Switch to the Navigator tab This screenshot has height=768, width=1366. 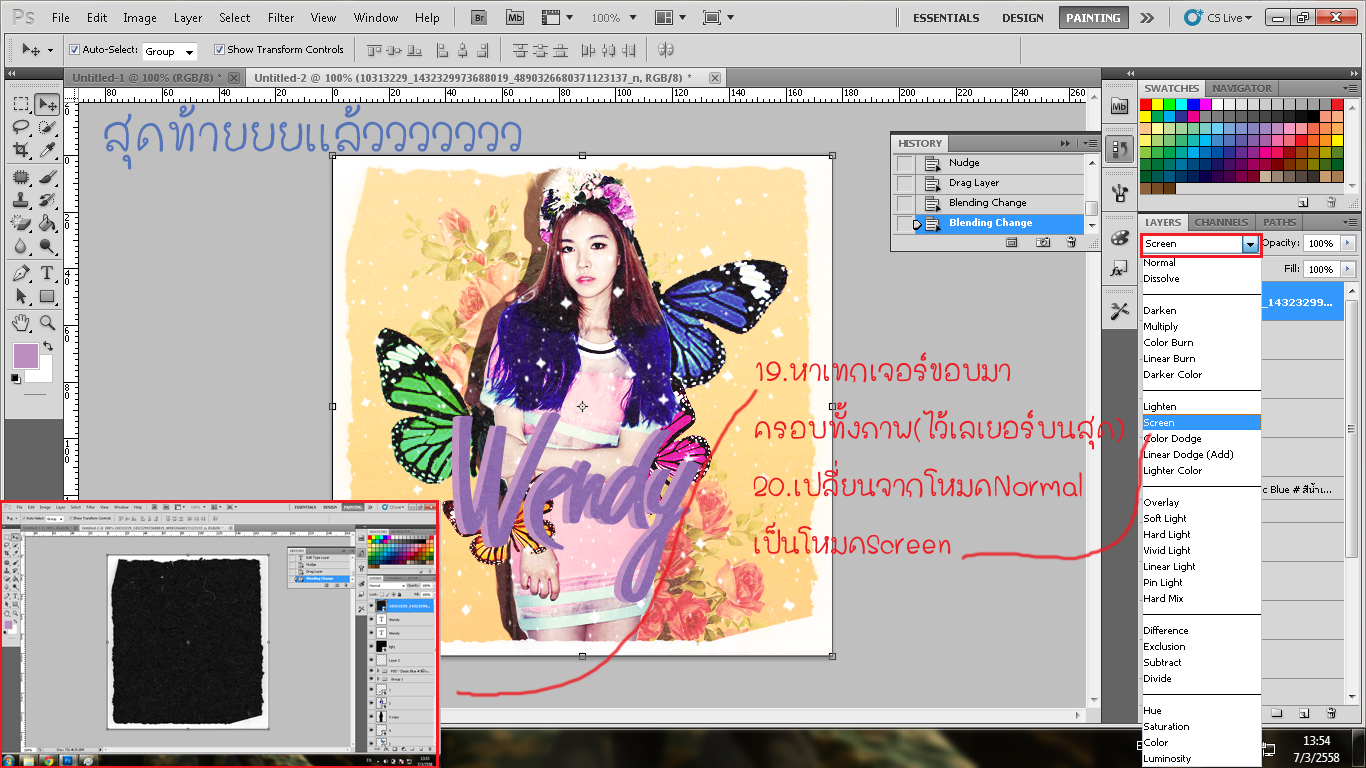tap(1242, 88)
